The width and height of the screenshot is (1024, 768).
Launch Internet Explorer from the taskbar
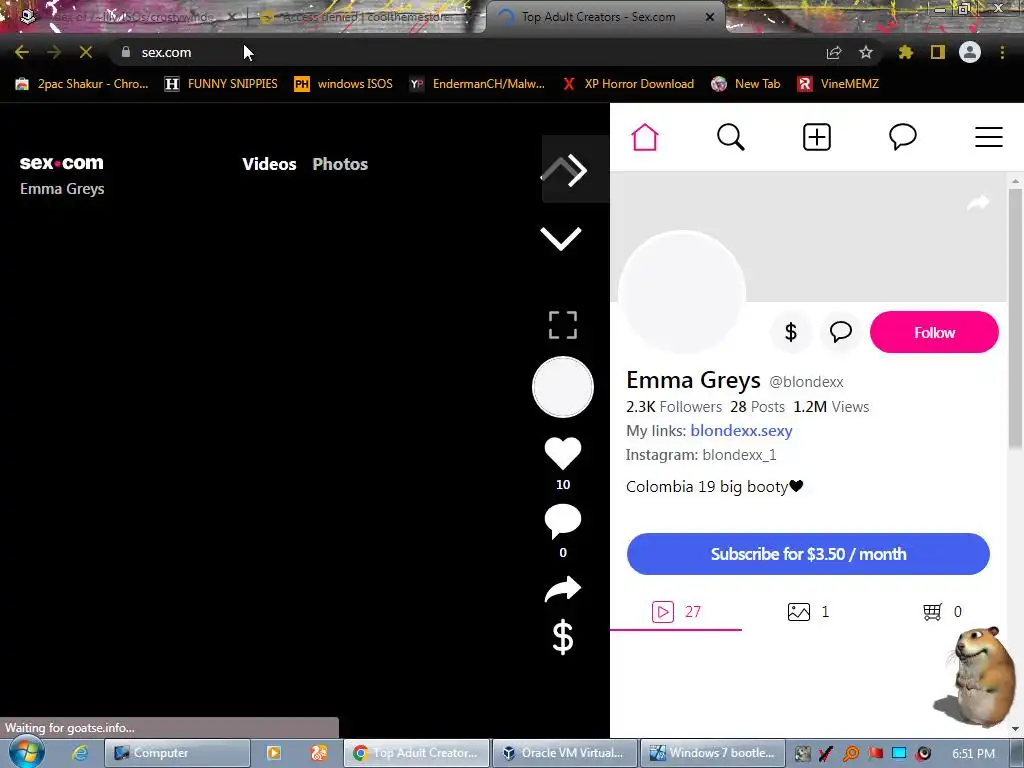(80, 753)
